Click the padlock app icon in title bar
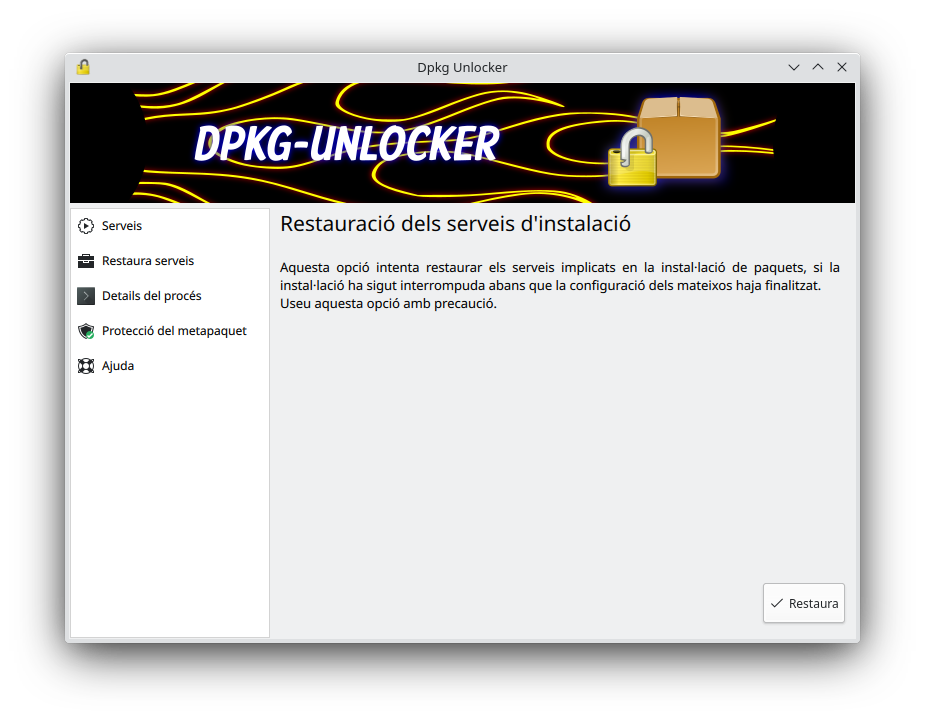Screen dimensions: 925x720 [x=83, y=67]
